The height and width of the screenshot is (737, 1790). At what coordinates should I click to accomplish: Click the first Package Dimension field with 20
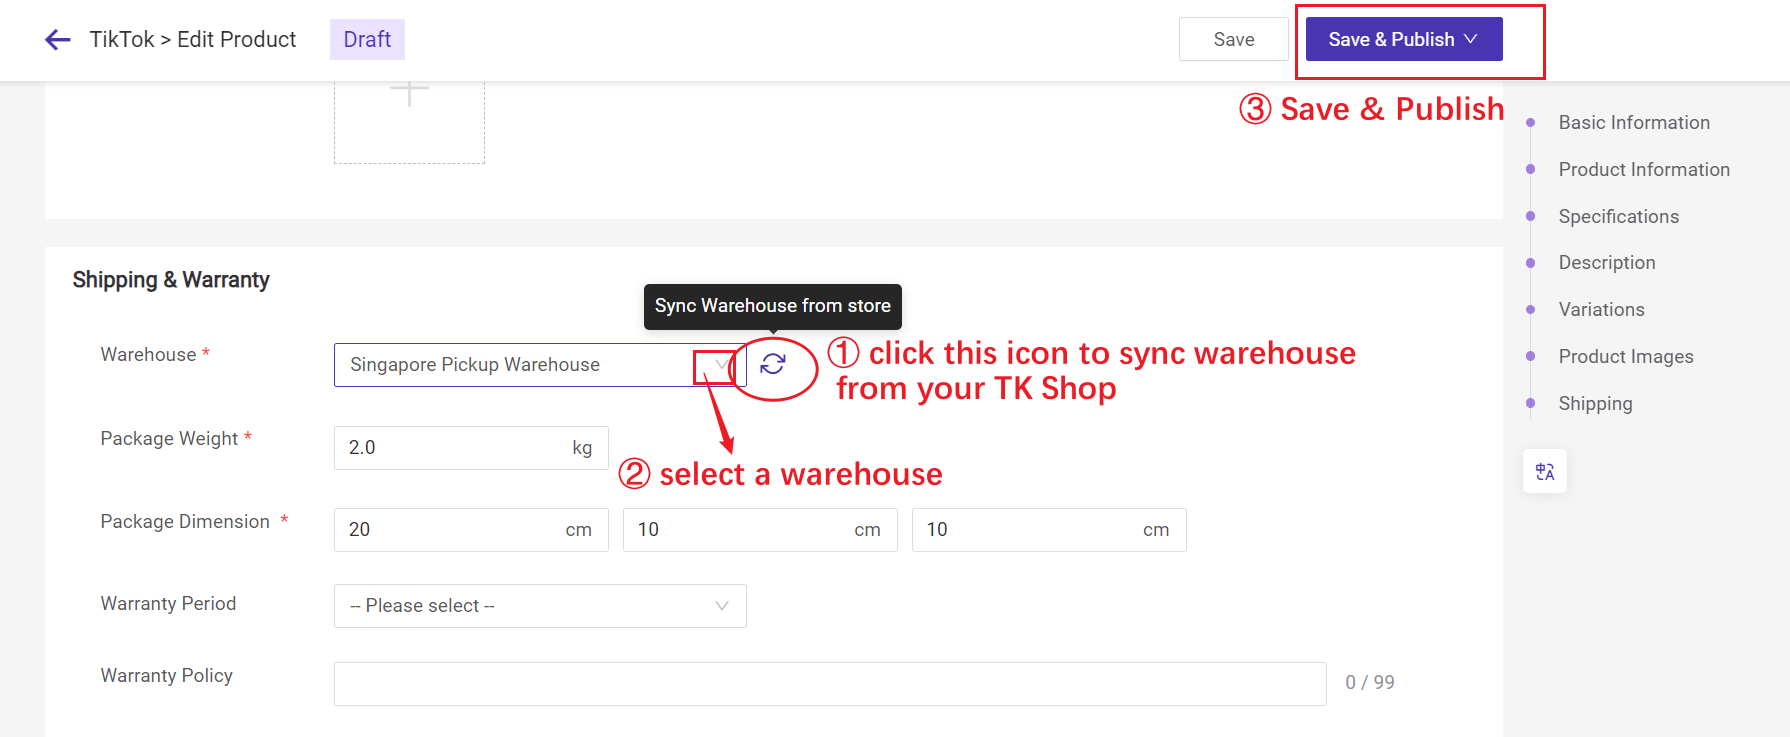point(471,530)
